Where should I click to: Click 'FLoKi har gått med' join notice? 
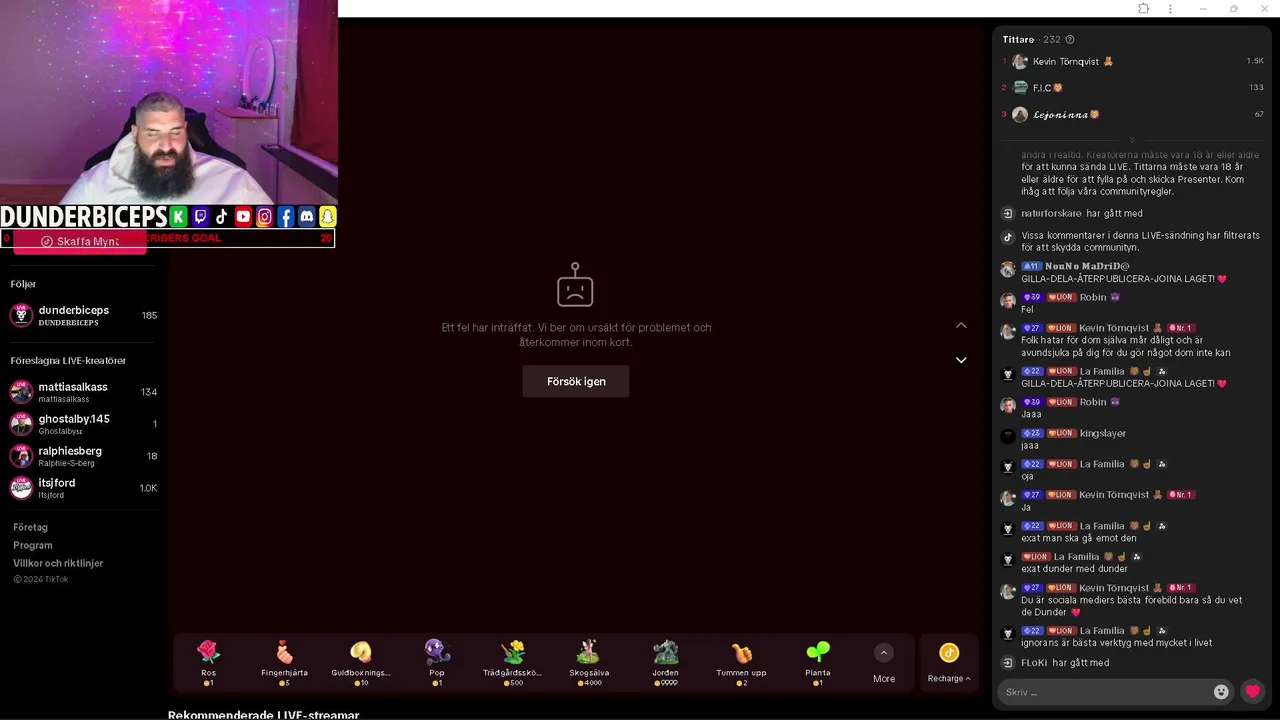pos(1065,663)
